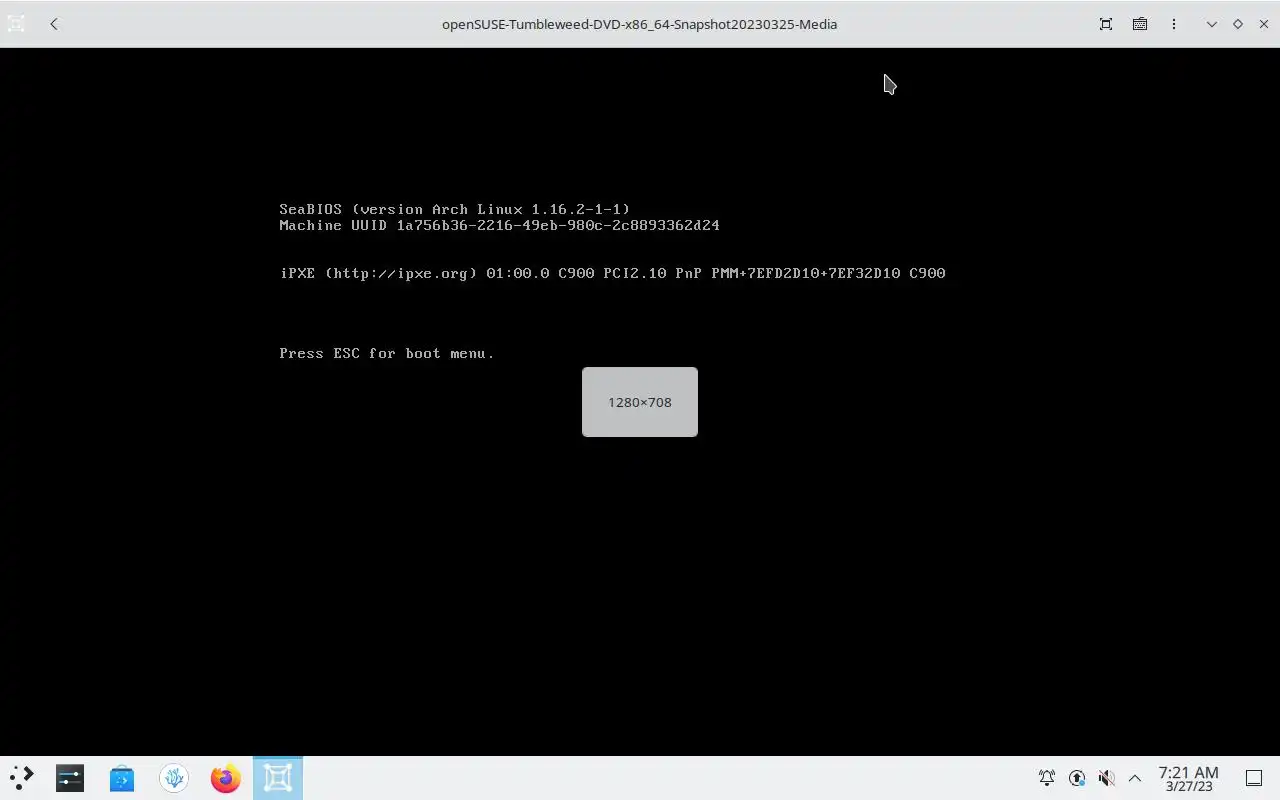Open the keyboard shortcuts sender button
1280x800 pixels.
[1140, 24]
